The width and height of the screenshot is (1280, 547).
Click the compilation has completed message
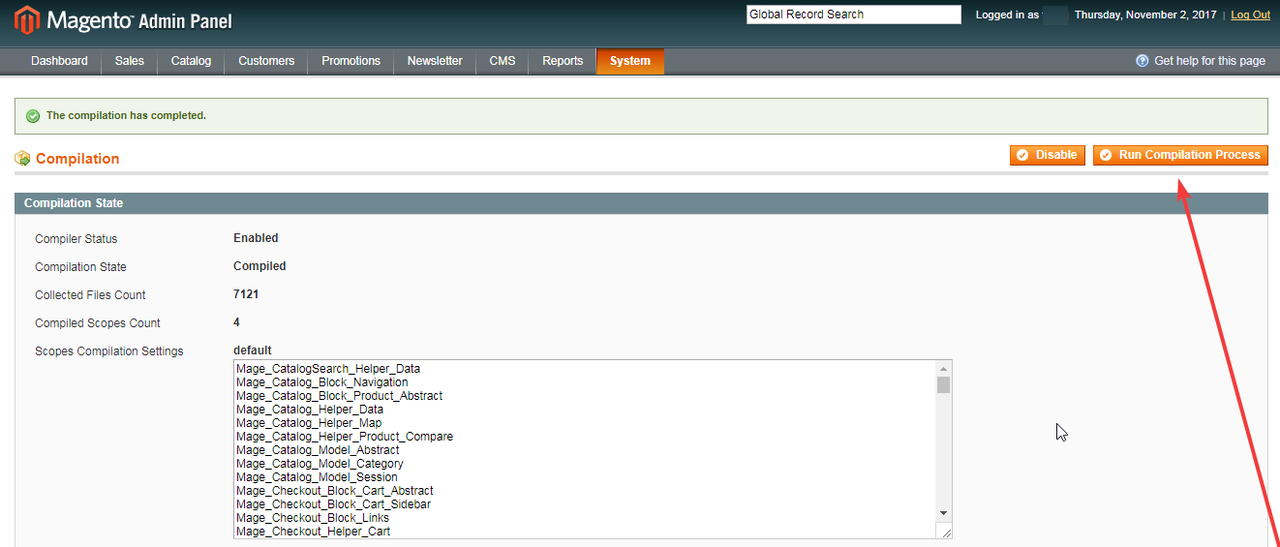pyautogui.click(x=126, y=116)
